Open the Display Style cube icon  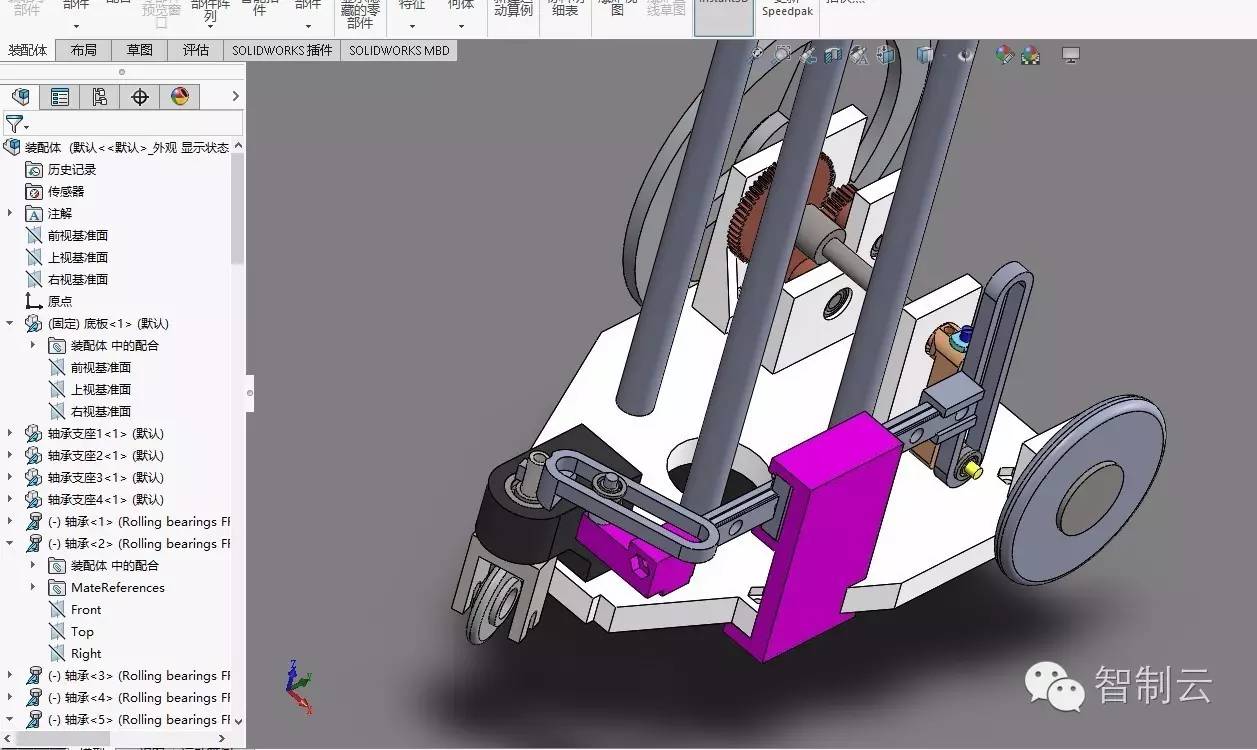(925, 55)
